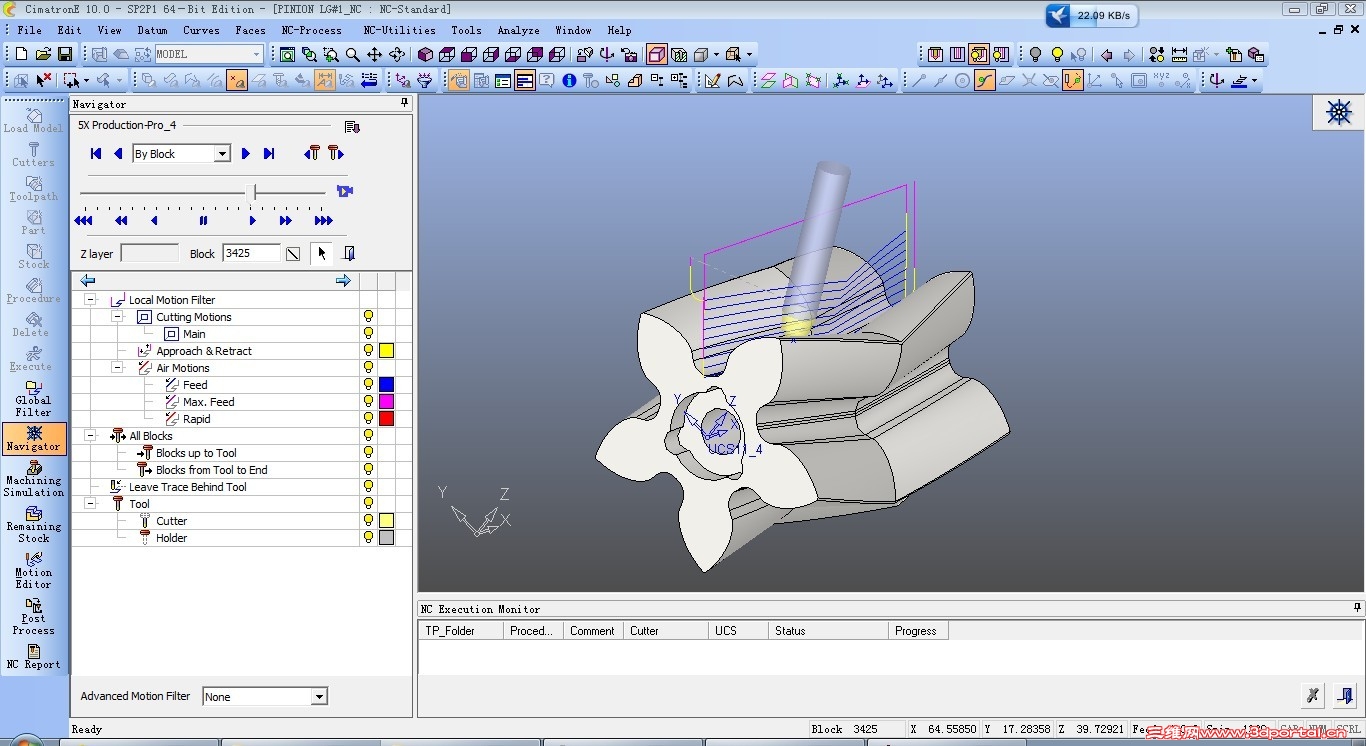Image resolution: width=1366 pixels, height=746 pixels.
Task: Toggle visibility bulb for Cutter
Action: 368,521
